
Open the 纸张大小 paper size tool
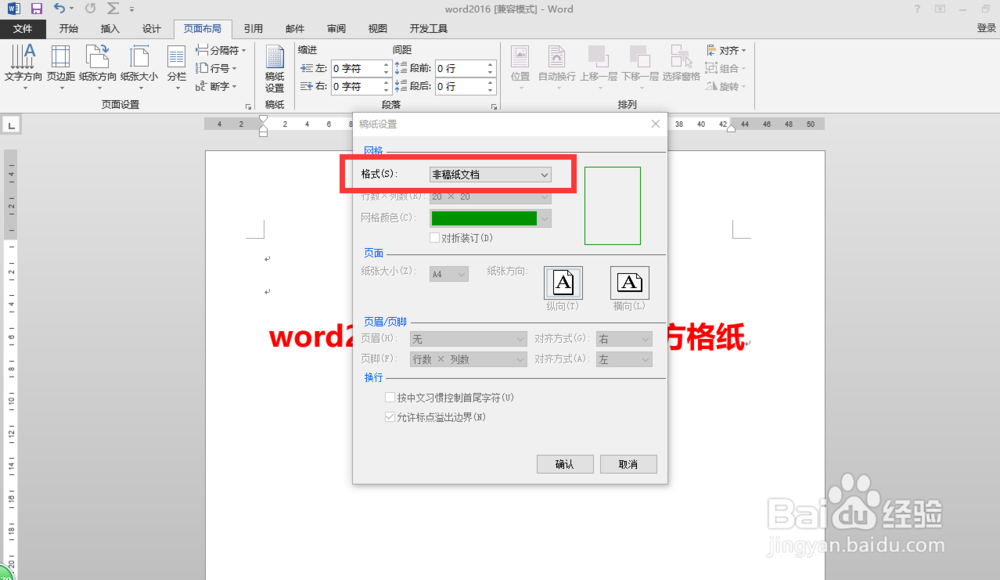[139, 66]
